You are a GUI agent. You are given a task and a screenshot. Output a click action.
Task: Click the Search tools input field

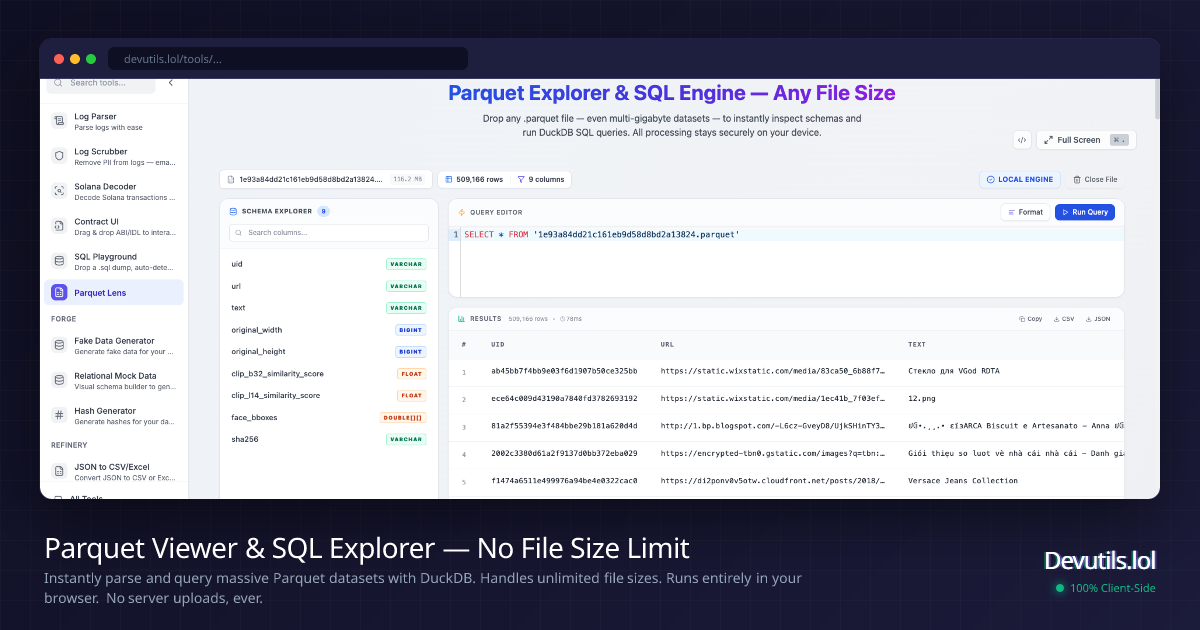pyautogui.click(x=101, y=83)
